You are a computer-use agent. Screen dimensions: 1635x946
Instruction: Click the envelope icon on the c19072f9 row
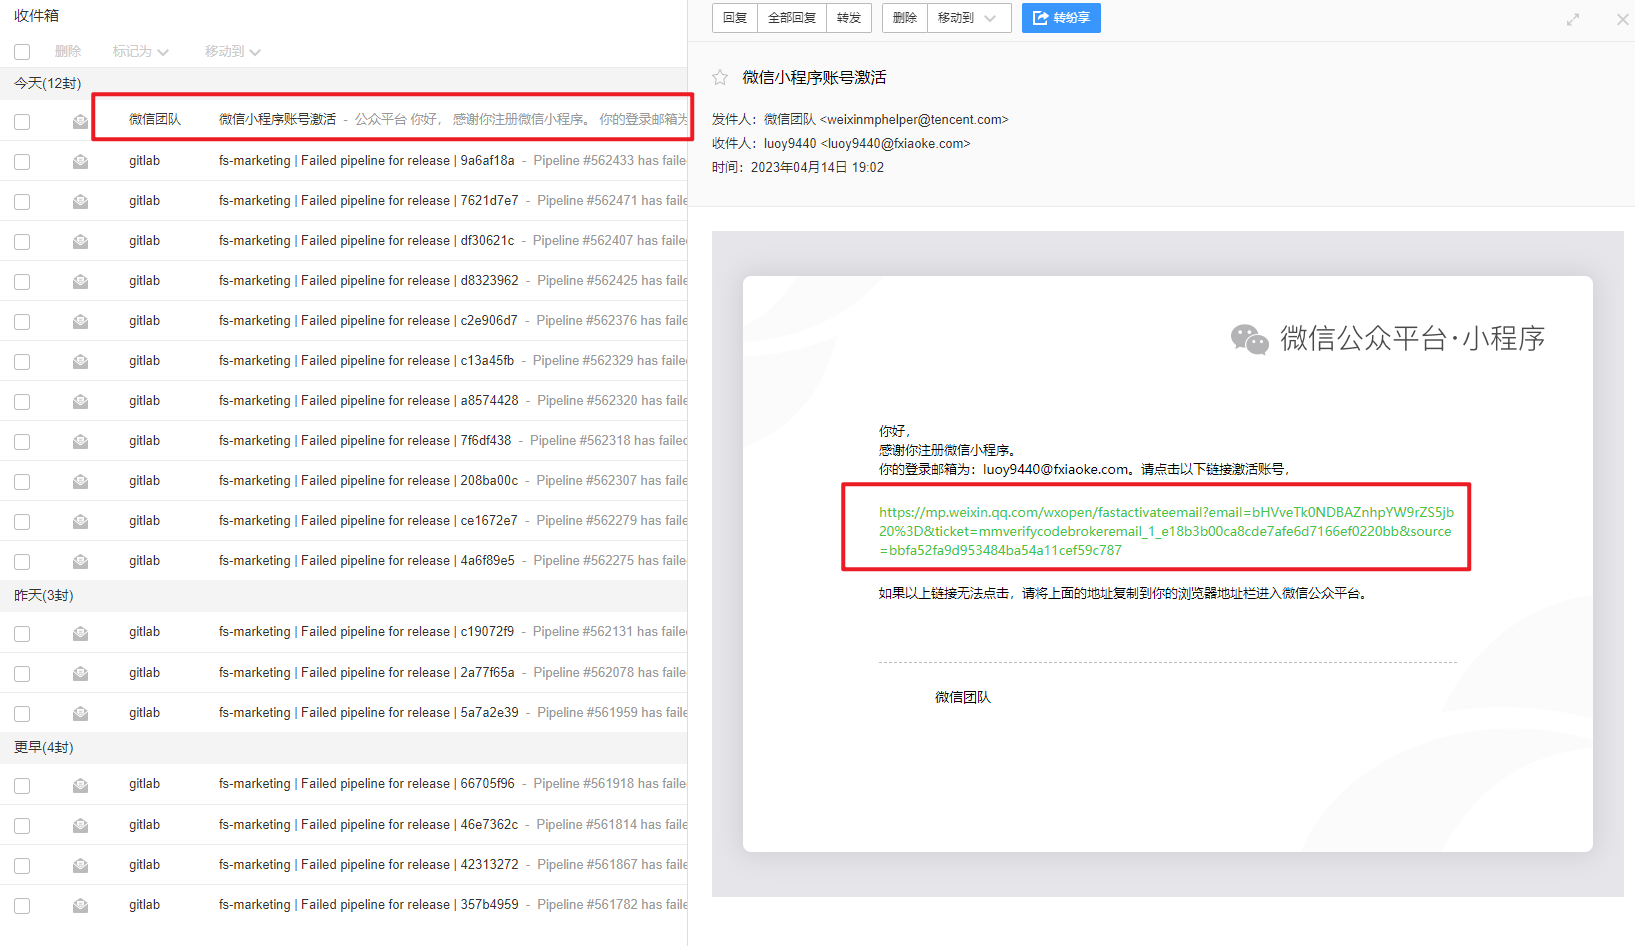point(80,633)
